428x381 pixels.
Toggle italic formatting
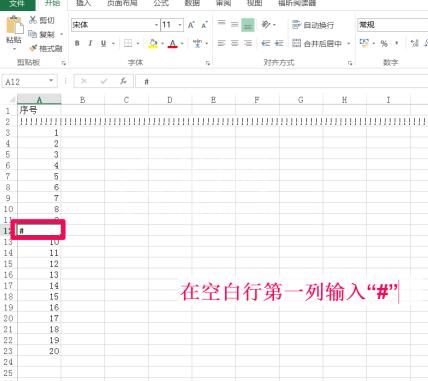[x=90, y=43]
